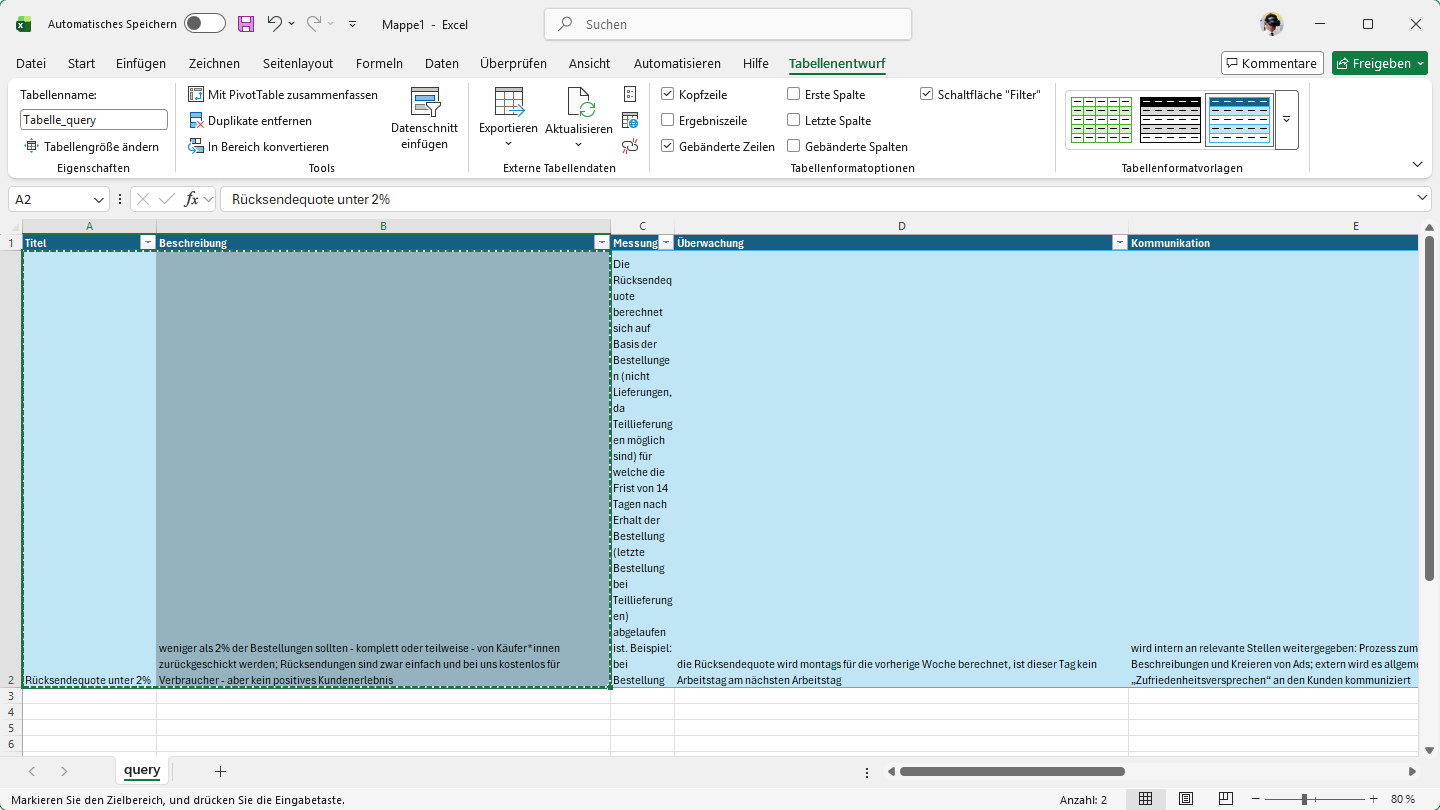This screenshot has height=810, width=1440.
Task: Click the Kommentare button
Action: pyautogui.click(x=1272, y=63)
